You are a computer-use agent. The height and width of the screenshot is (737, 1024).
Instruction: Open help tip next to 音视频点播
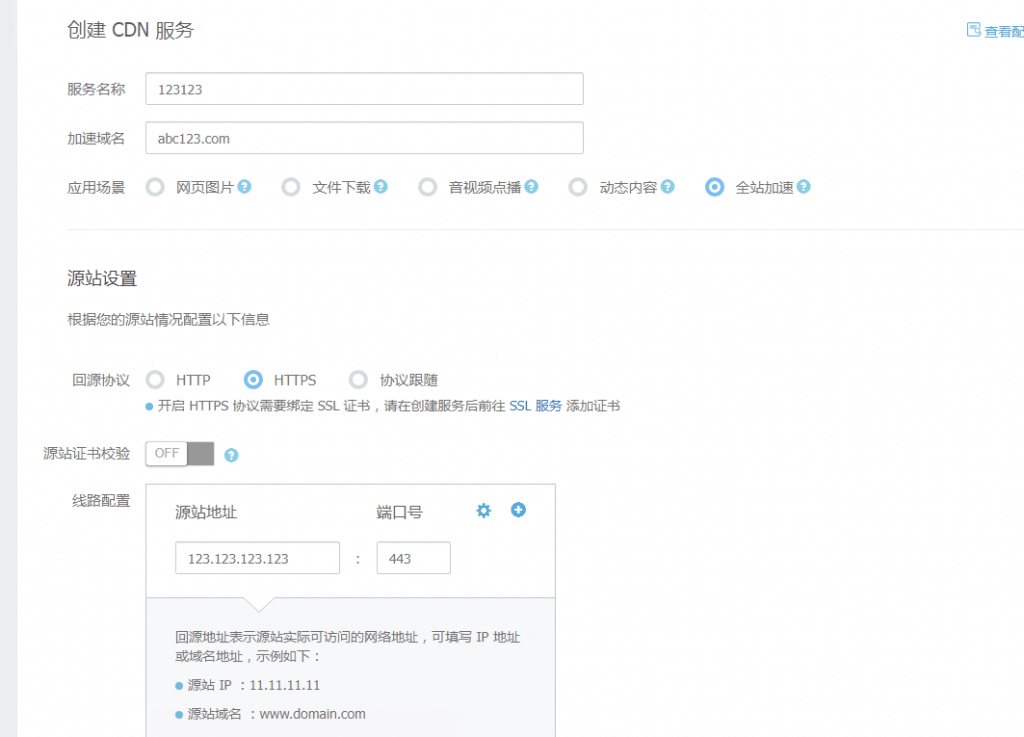point(532,186)
